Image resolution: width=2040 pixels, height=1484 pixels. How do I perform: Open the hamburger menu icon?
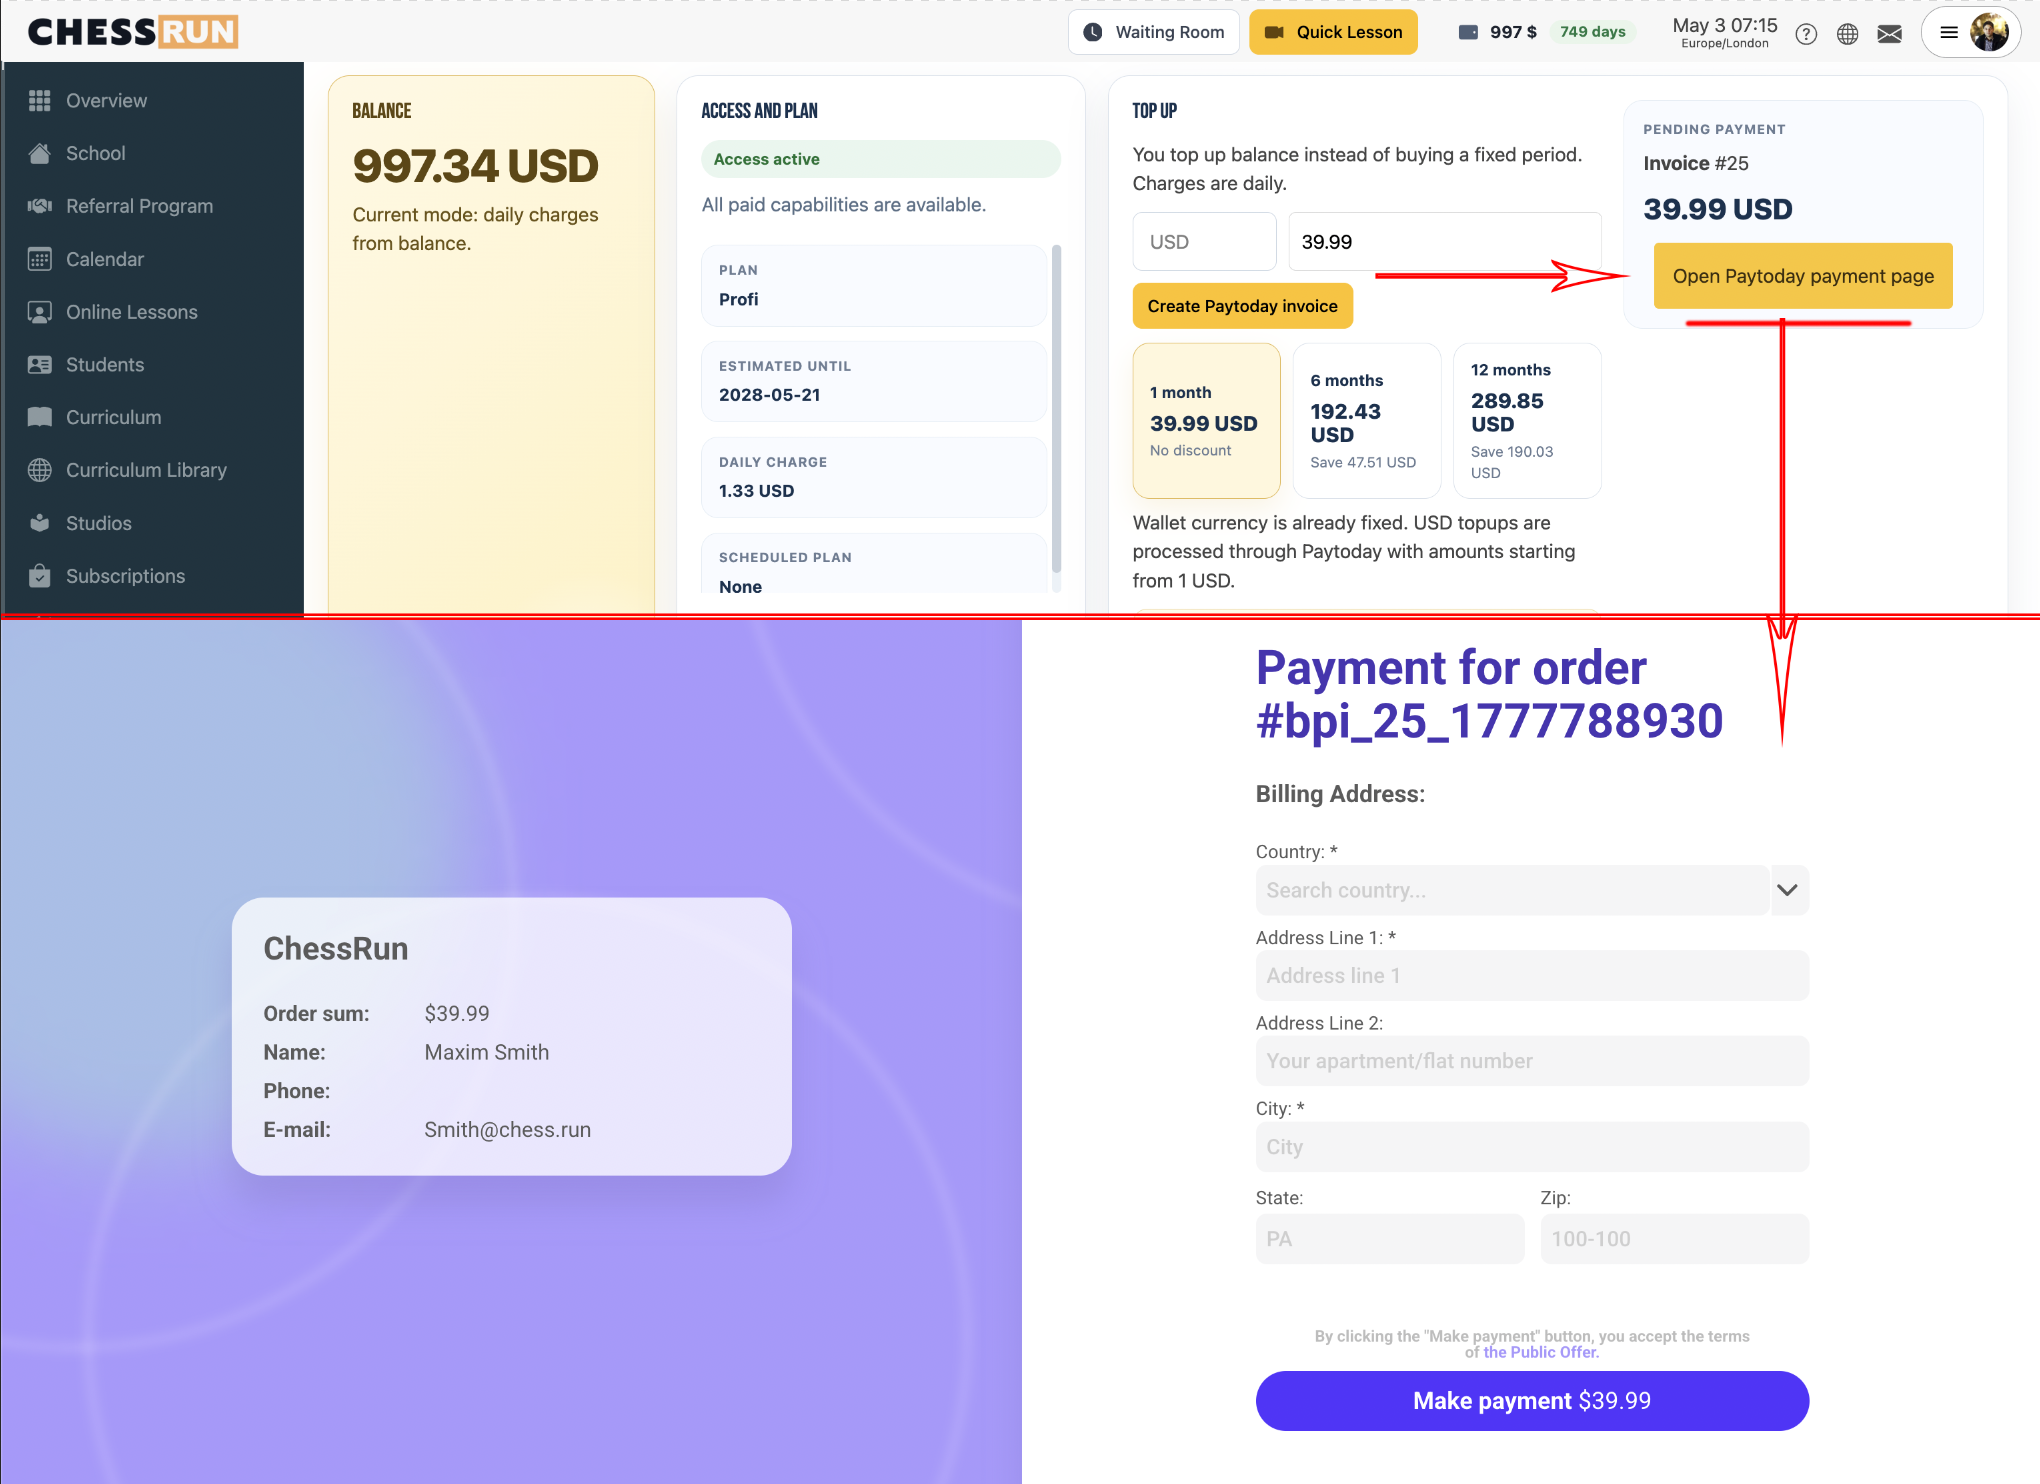coord(1949,32)
